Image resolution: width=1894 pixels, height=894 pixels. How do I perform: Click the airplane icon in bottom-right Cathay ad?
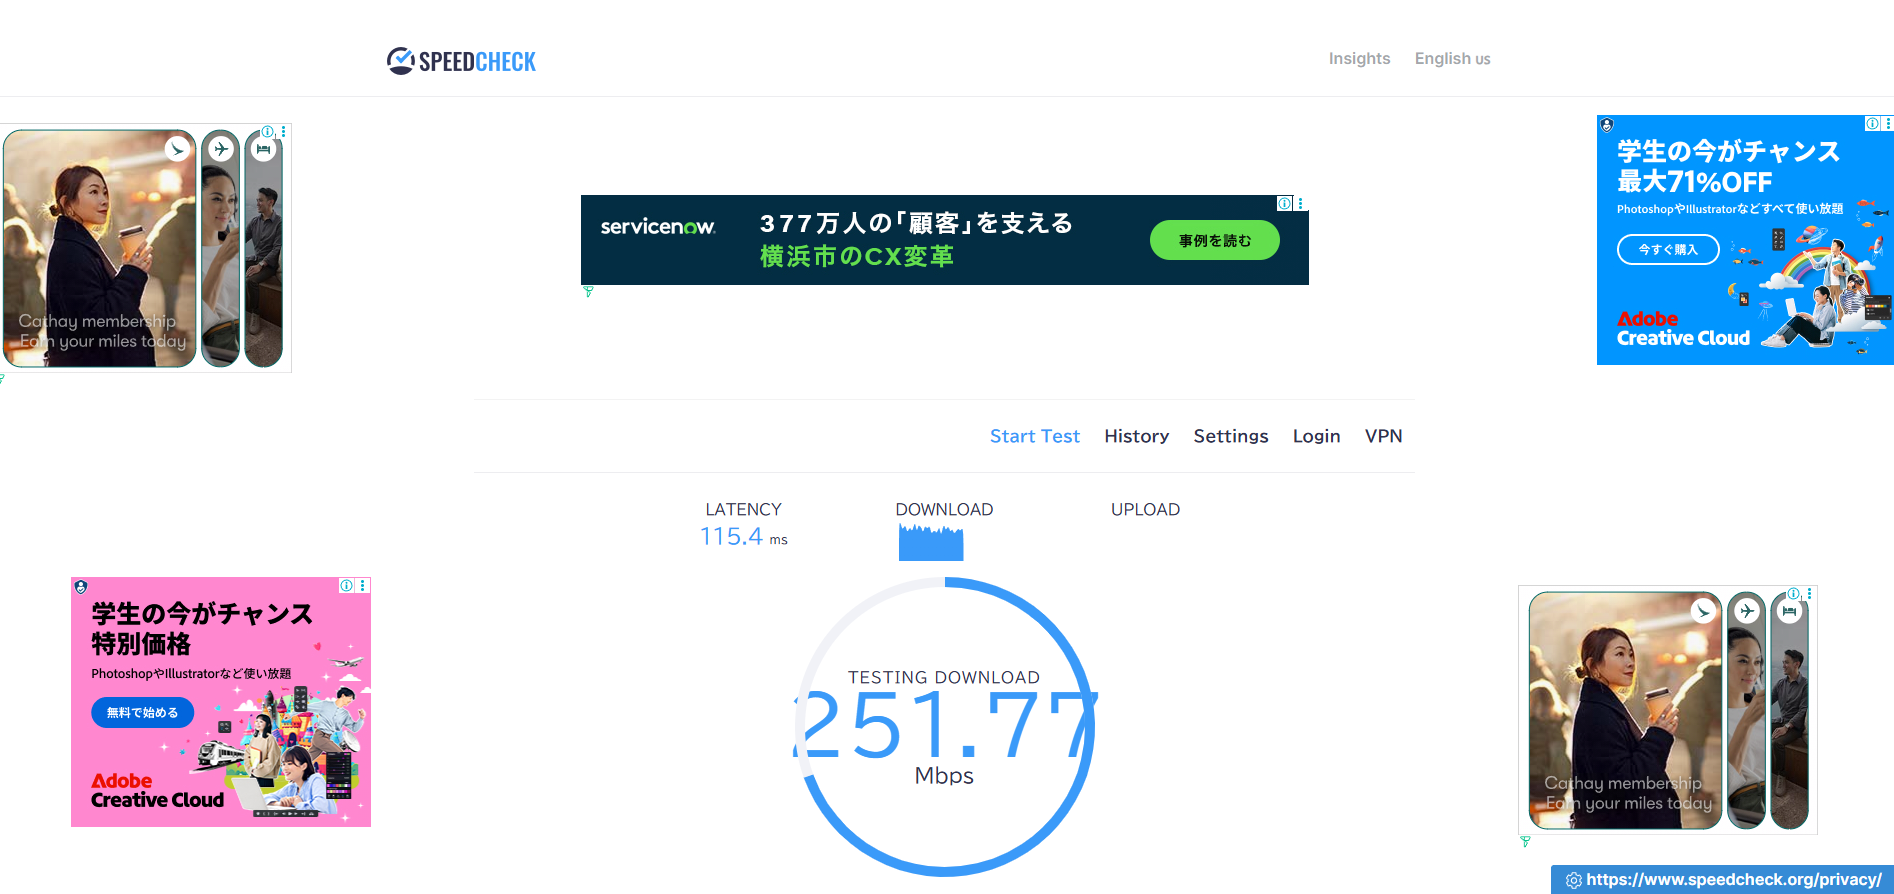tap(1747, 610)
